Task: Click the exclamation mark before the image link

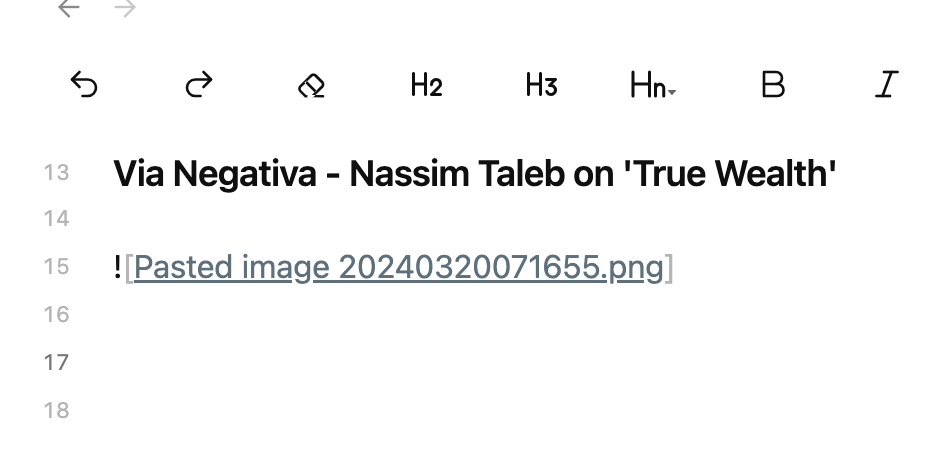Action: point(117,266)
